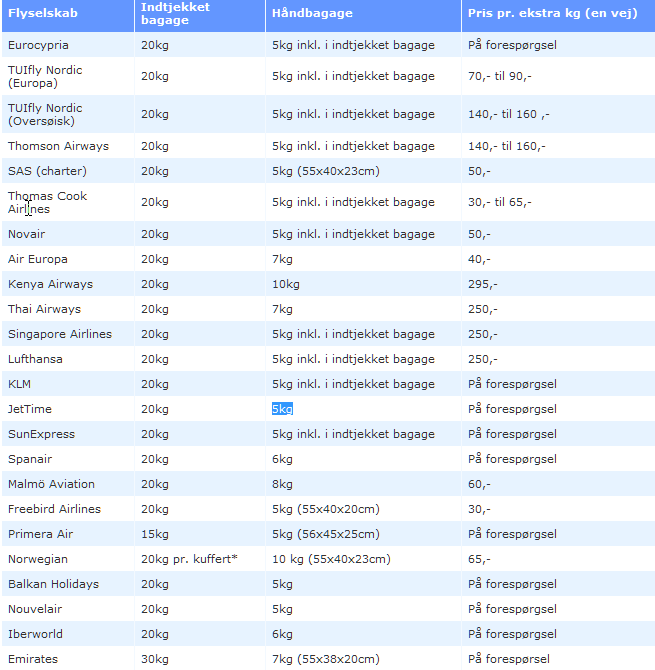Select SunExpress in the table
This screenshot has width=655, height=670.
pos(41,434)
